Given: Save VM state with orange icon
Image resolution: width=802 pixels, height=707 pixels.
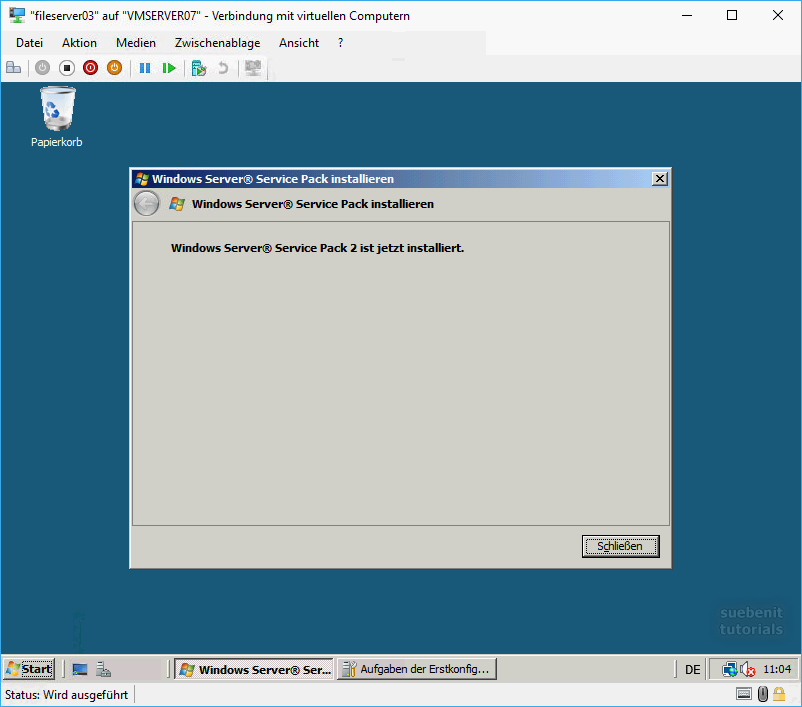Looking at the screenshot, I should pyautogui.click(x=115, y=68).
